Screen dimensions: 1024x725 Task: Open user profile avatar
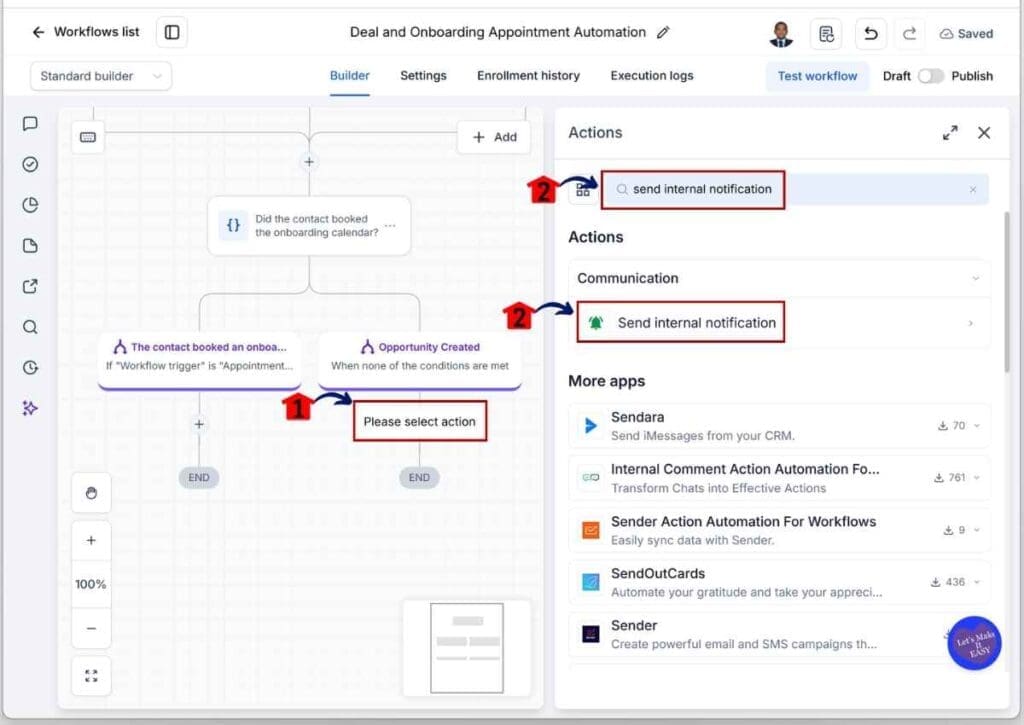click(x=781, y=33)
